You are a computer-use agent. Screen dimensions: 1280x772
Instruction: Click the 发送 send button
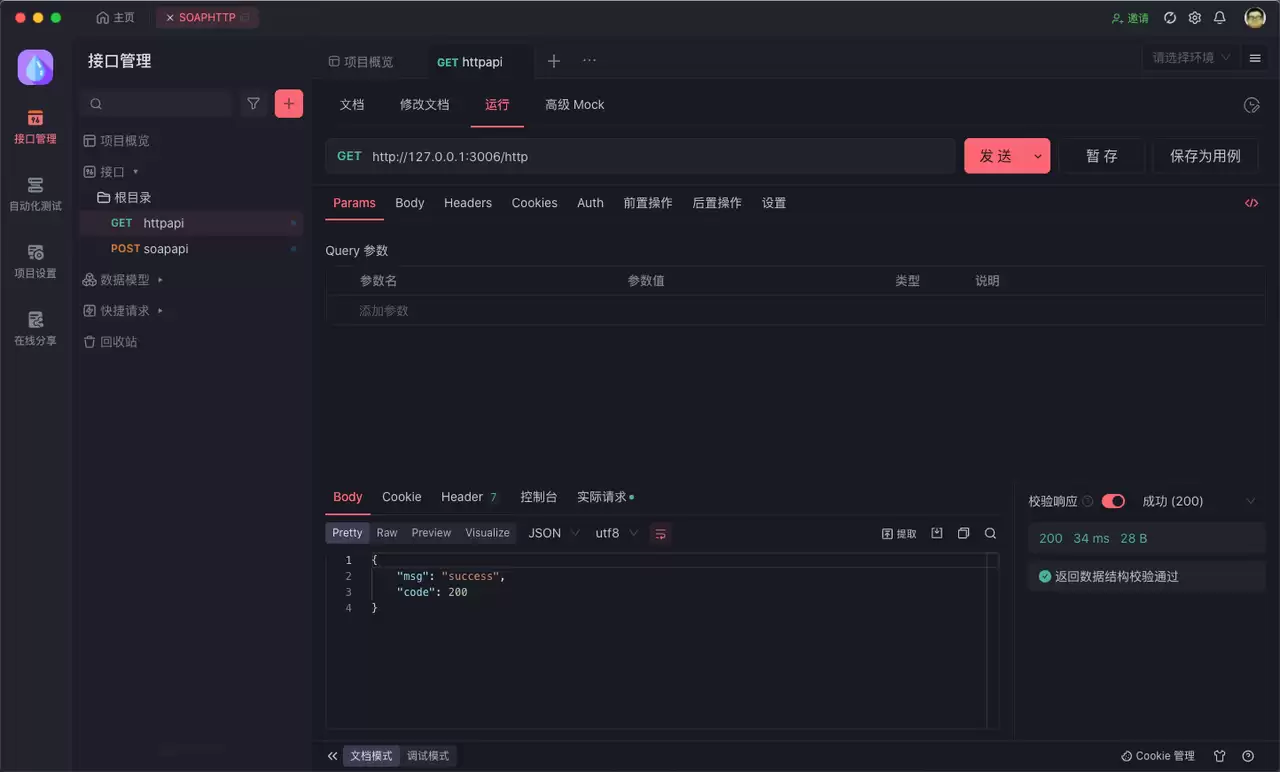click(995, 156)
